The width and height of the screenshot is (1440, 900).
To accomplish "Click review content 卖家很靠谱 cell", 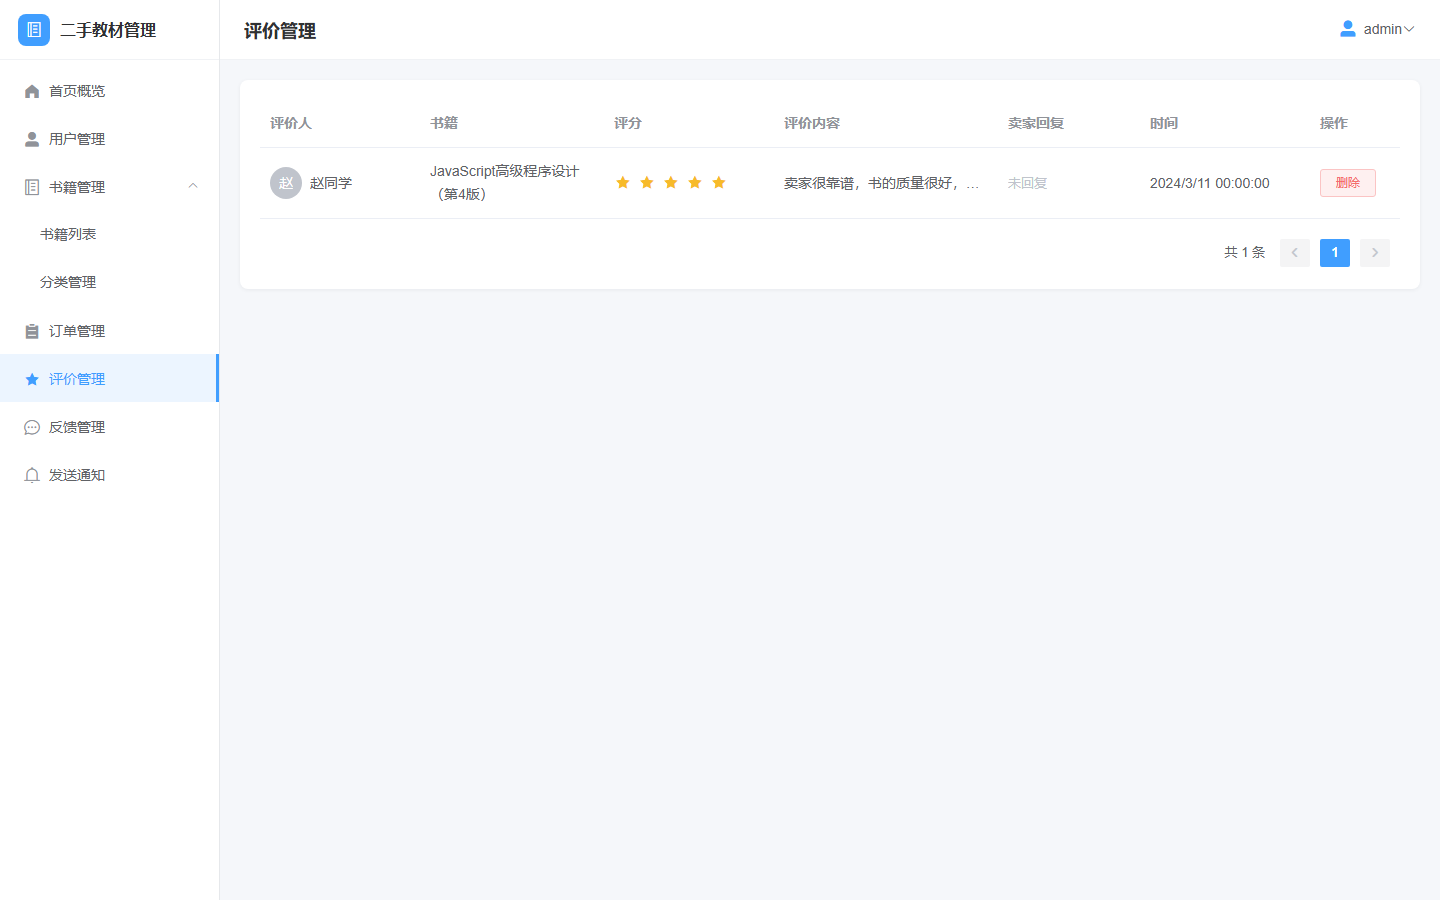I will [882, 183].
